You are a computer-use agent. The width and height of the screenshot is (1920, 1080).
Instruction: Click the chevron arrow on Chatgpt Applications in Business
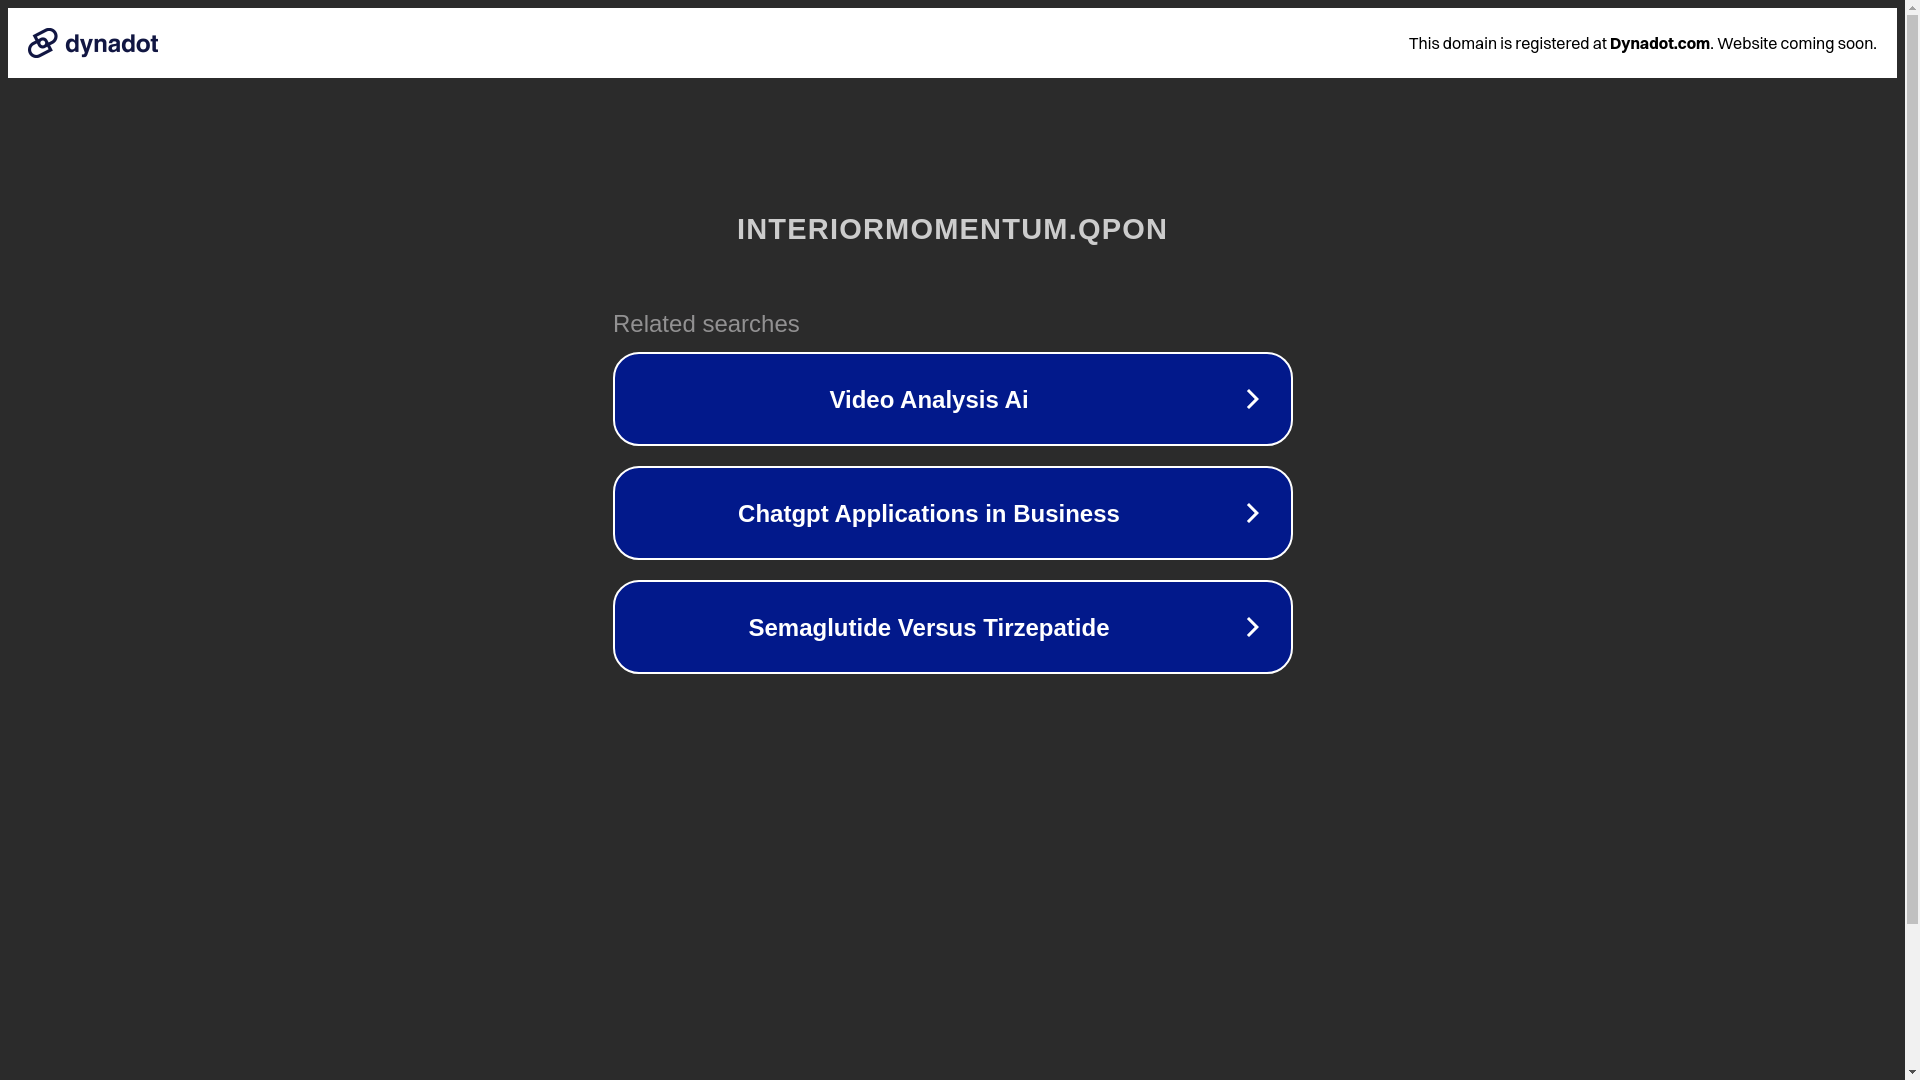coord(1252,513)
